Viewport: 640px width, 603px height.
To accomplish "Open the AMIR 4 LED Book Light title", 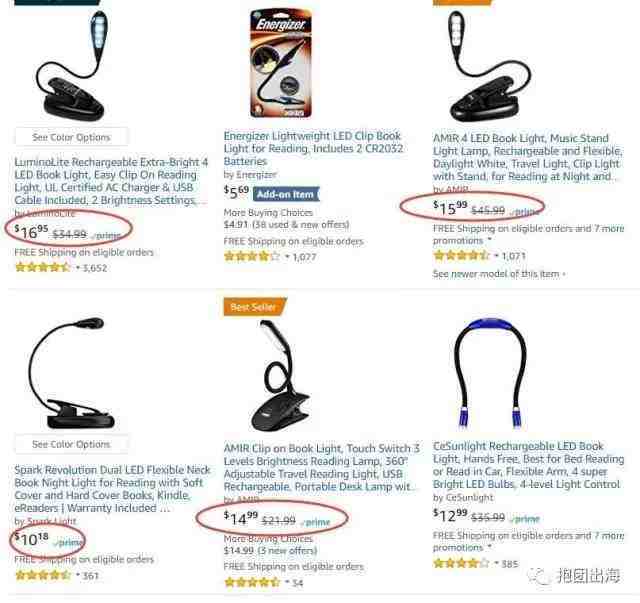I will (x=528, y=157).
